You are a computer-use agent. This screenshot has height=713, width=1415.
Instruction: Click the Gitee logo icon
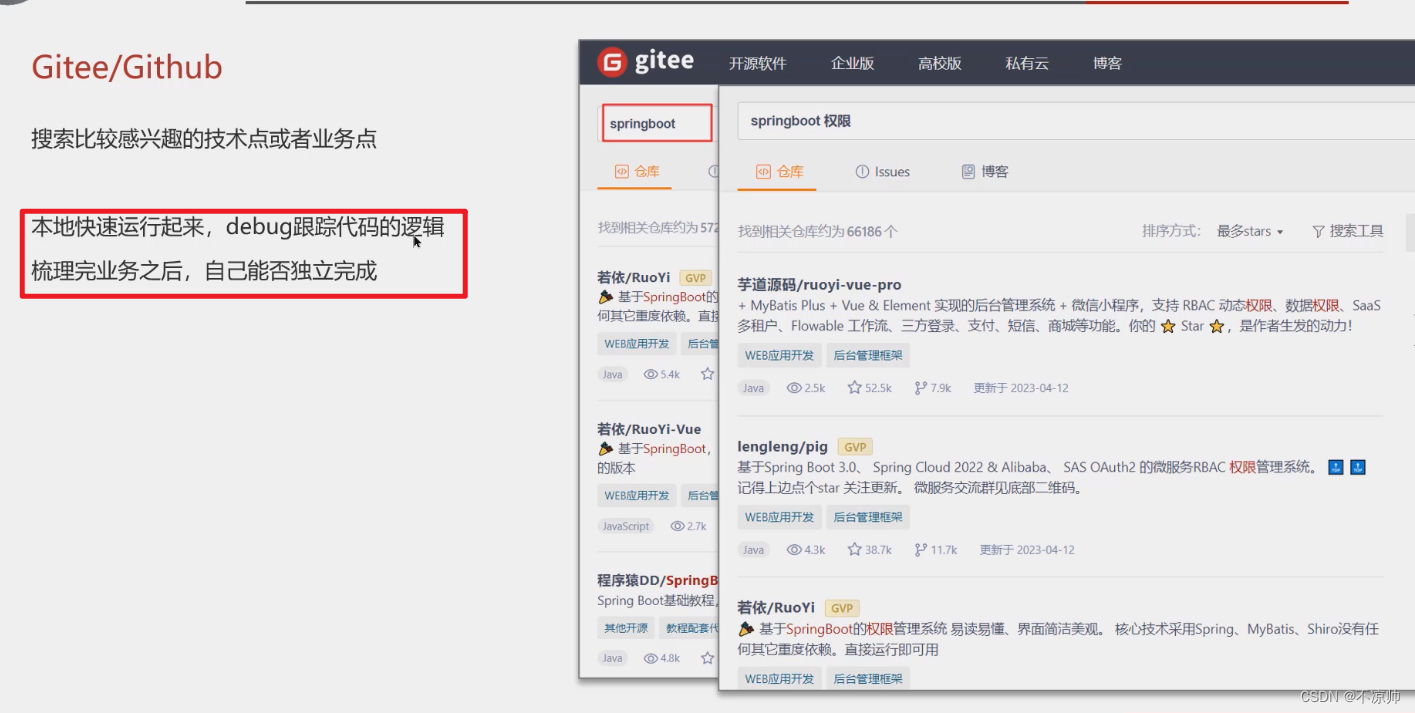point(611,62)
